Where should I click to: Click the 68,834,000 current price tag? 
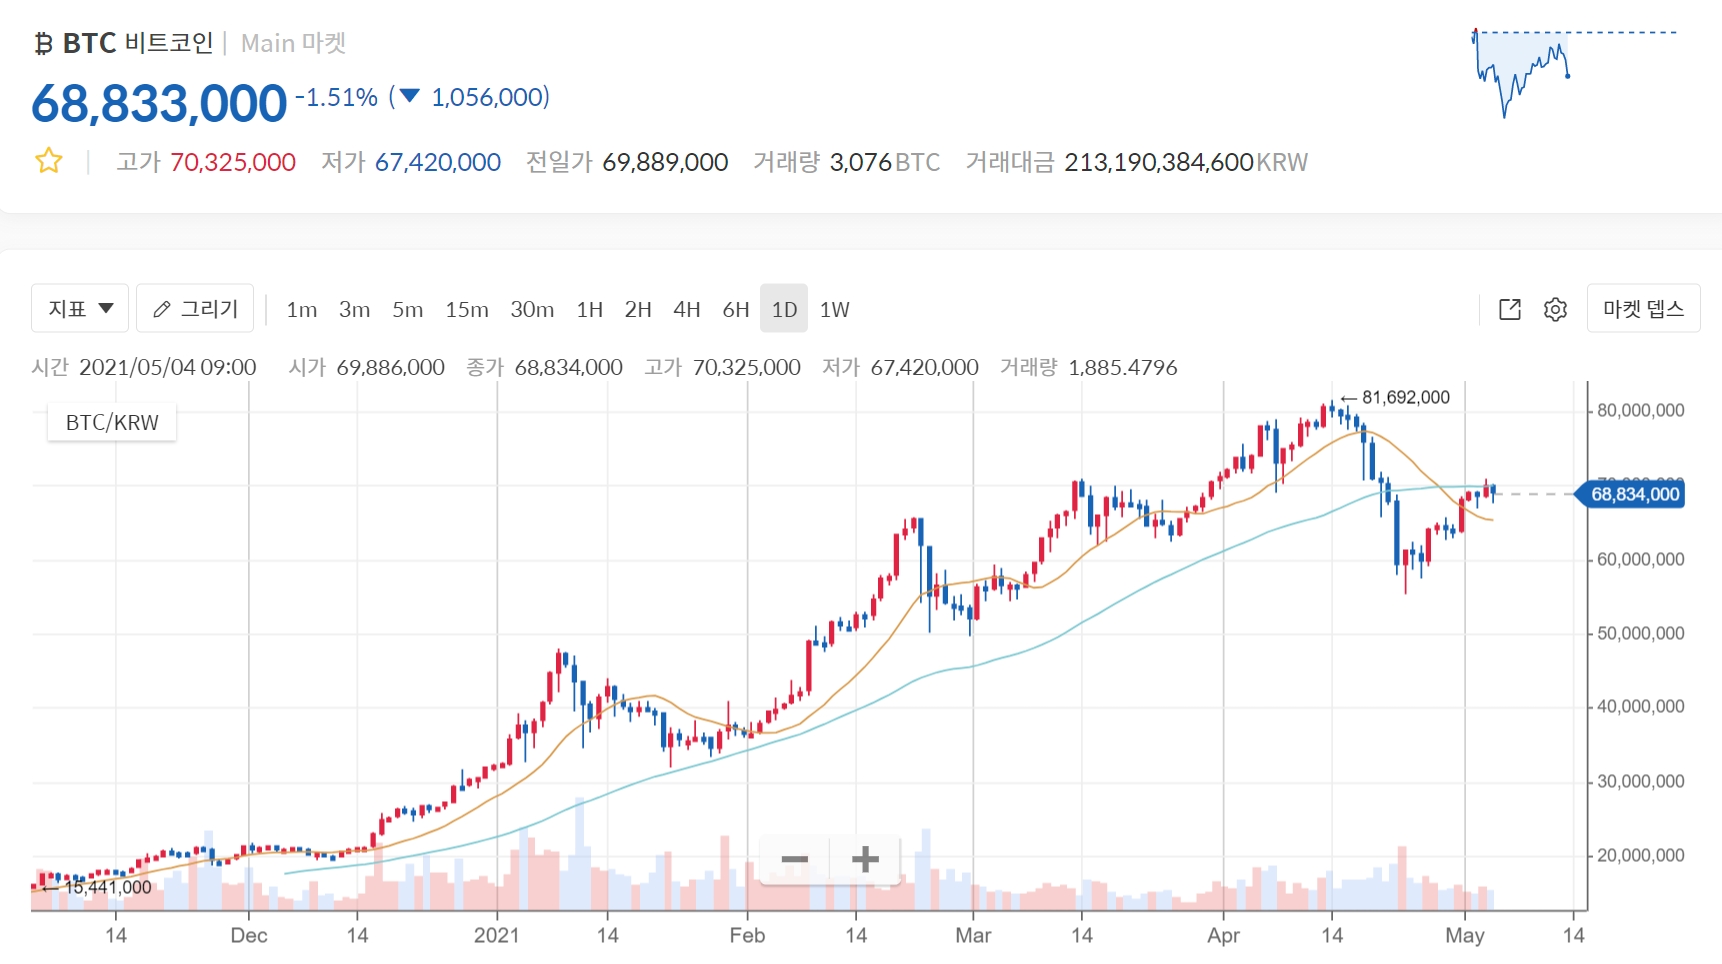[1631, 494]
